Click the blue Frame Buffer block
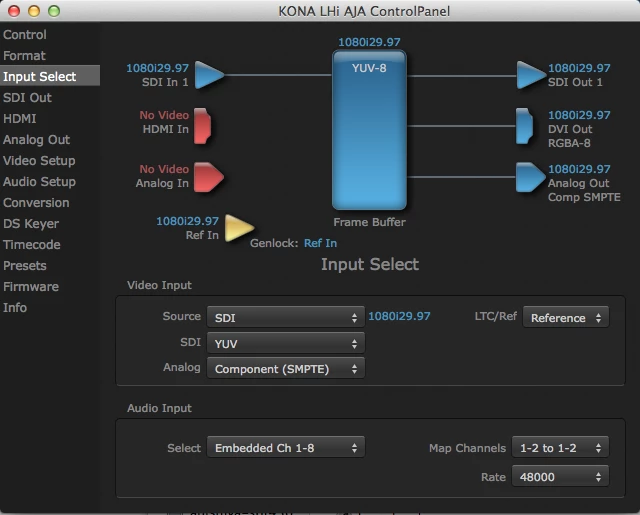Image resolution: width=640 pixels, height=515 pixels. click(369, 130)
